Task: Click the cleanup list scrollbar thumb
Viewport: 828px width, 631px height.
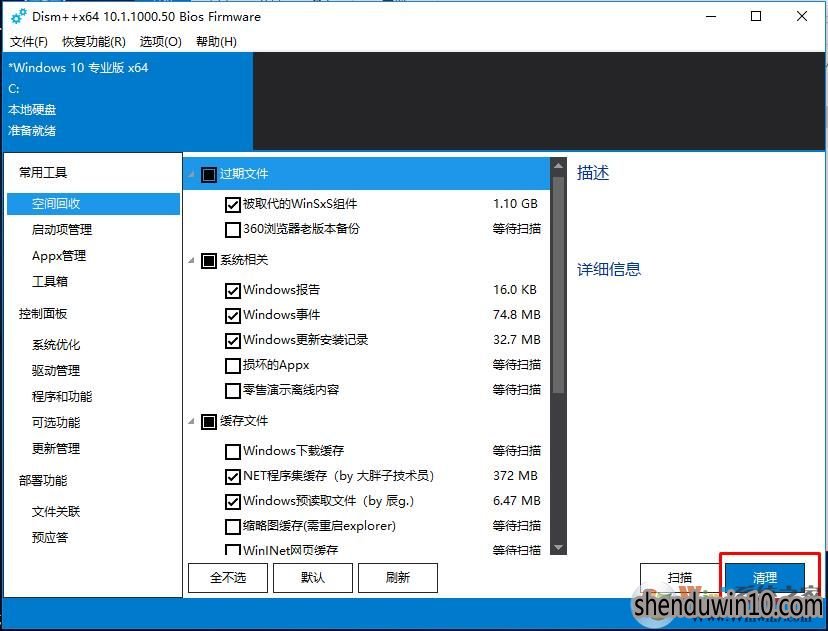Action: pos(558,285)
